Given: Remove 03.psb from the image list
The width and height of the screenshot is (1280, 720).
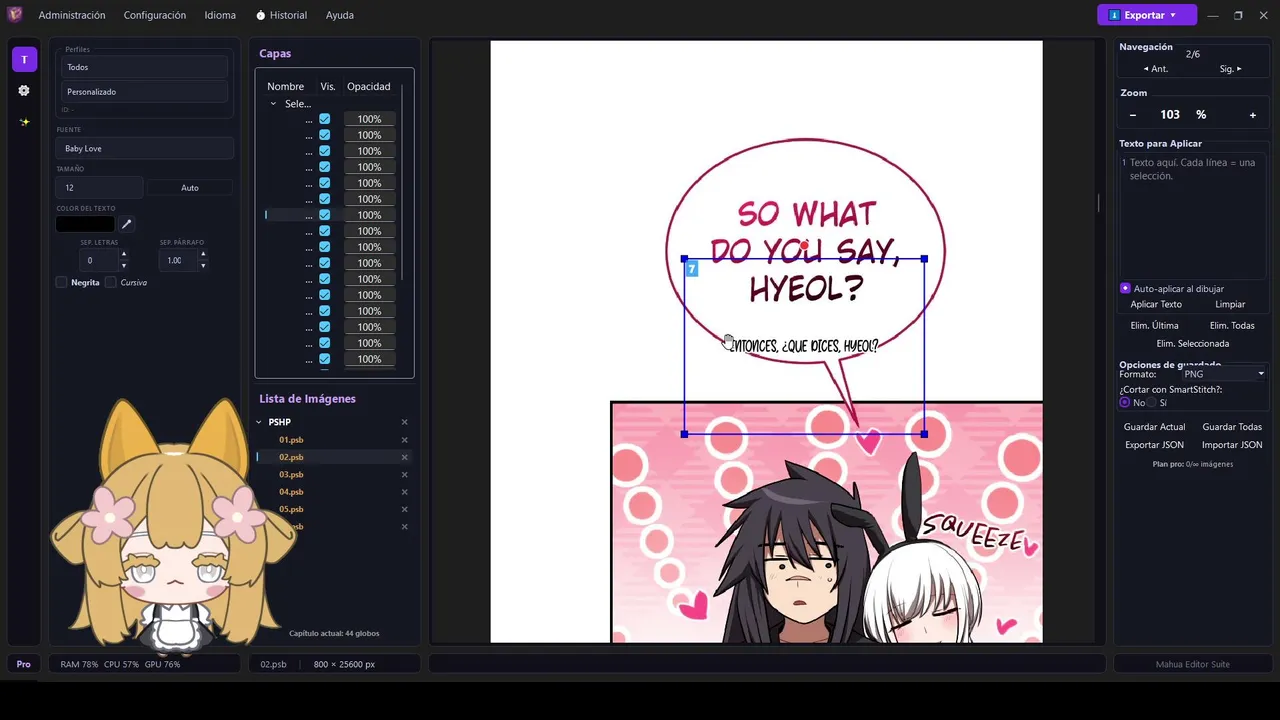Looking at the screenshot, I should point(405,474).
